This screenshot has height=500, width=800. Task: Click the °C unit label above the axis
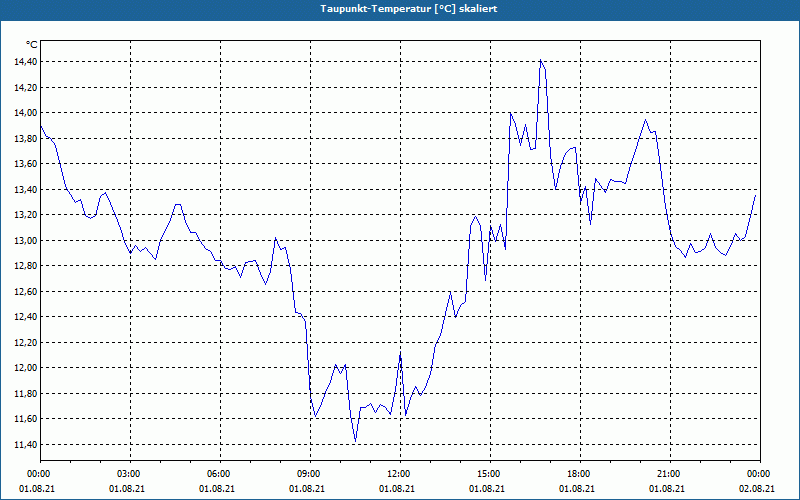point(32,45)
